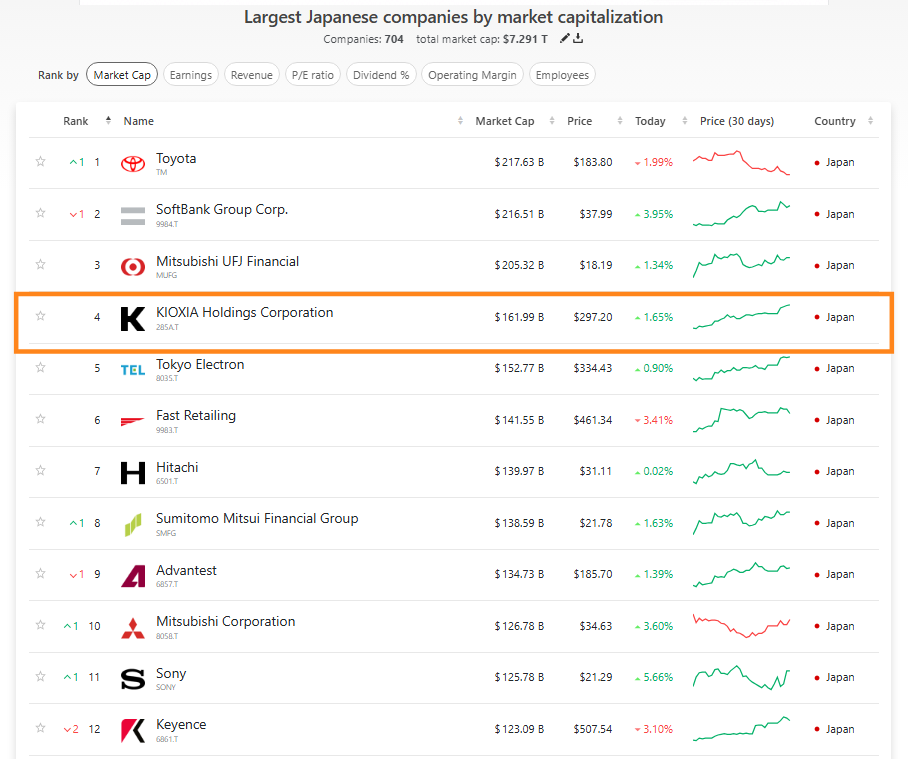Click the download icon beside total market cap
The height and width of the screenshot is (759, 908).
click(x=578, y=38)
